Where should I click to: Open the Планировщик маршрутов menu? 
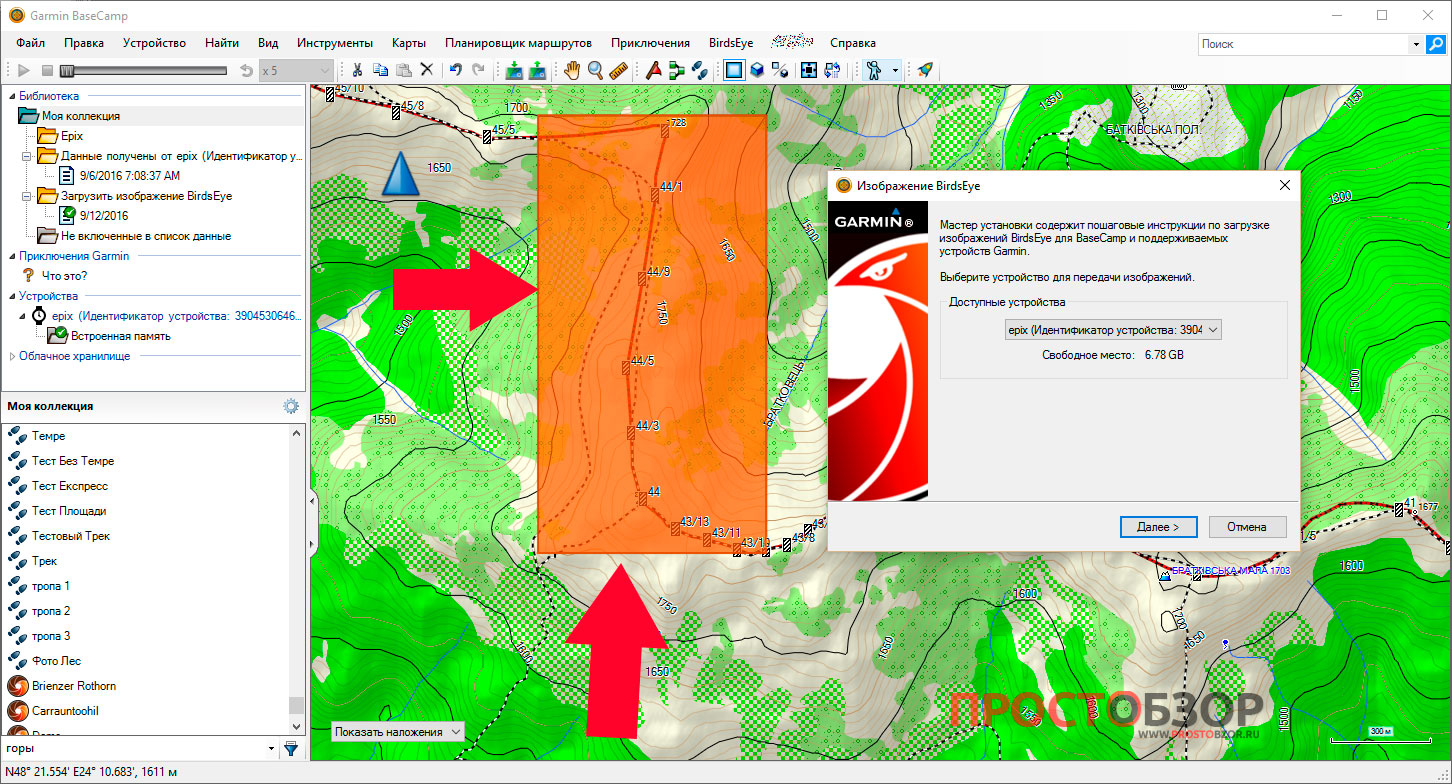coord(518,43)
